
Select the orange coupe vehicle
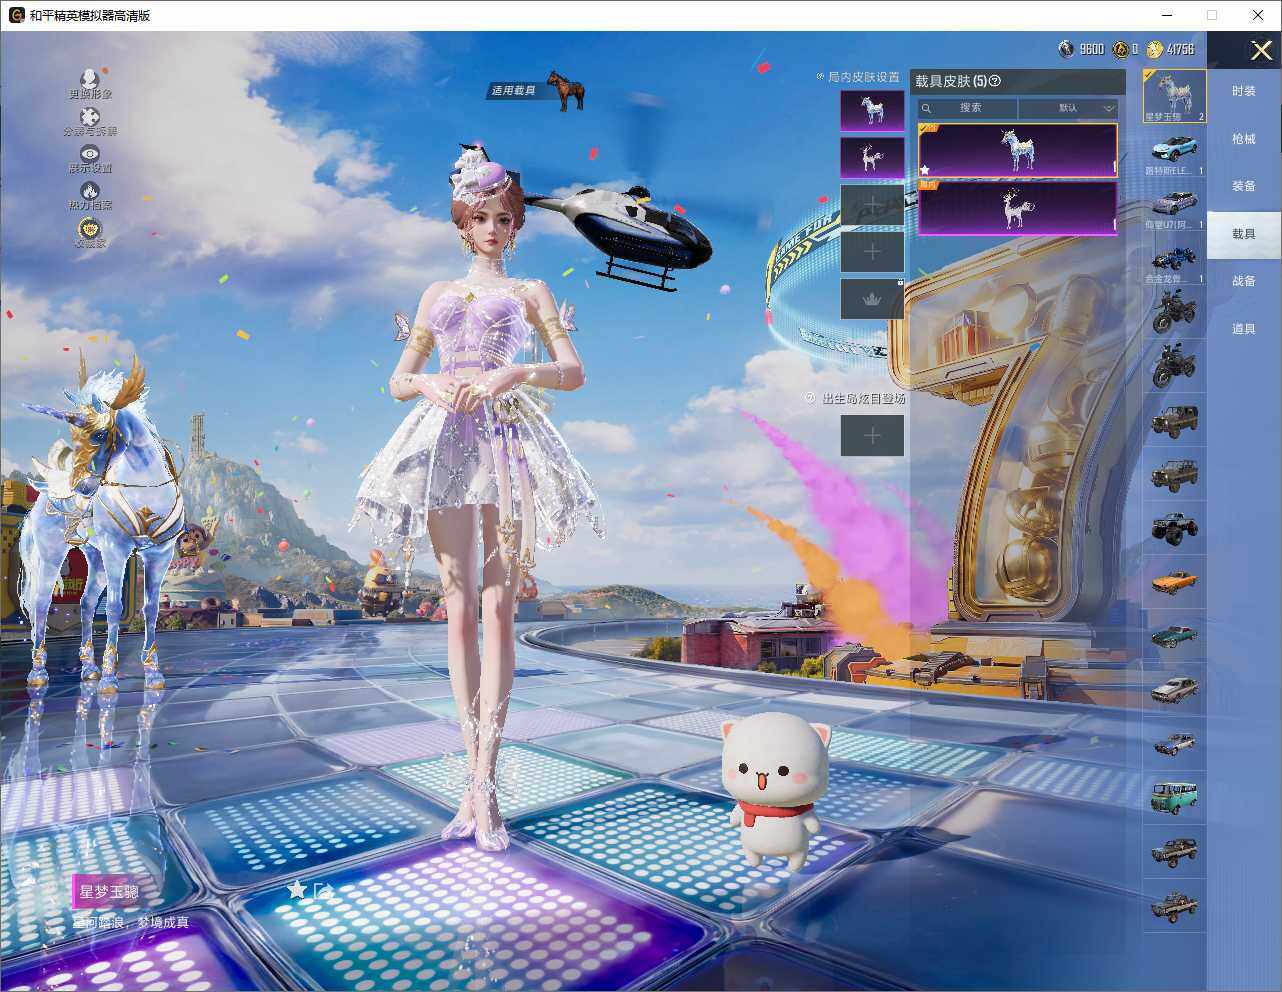click(x=1174, y=582)
